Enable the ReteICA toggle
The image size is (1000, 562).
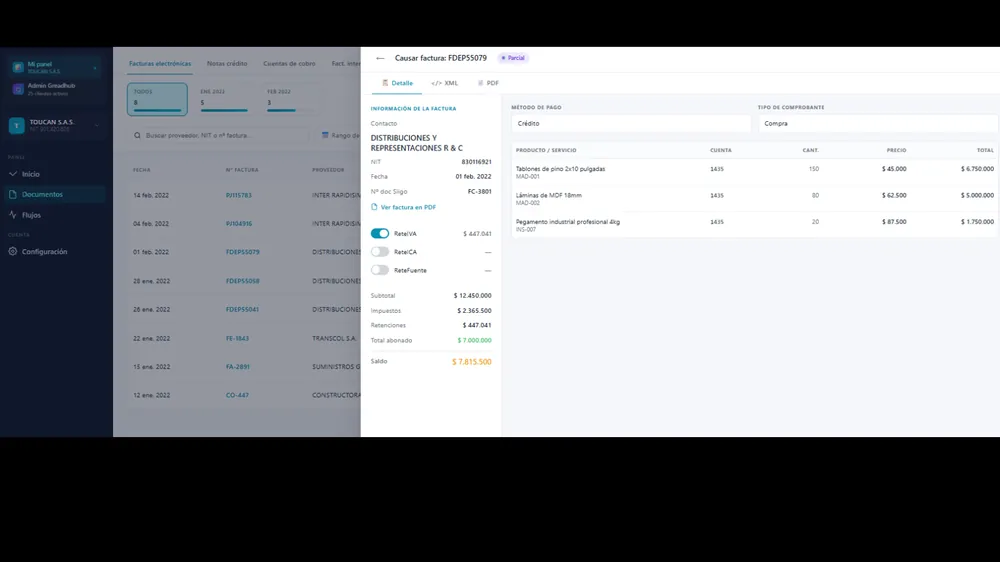pos(379,252)
